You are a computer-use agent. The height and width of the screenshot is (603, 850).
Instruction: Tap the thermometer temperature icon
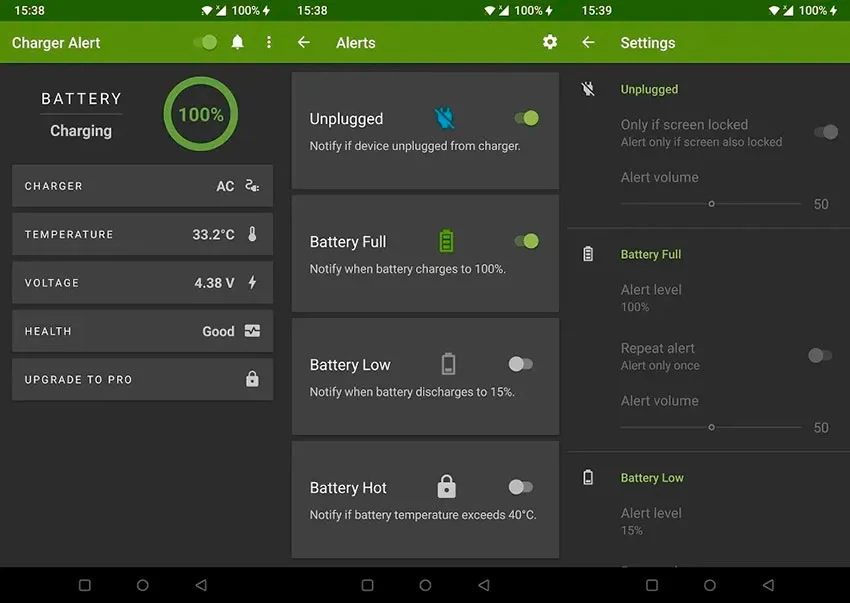tap(252, 234)
